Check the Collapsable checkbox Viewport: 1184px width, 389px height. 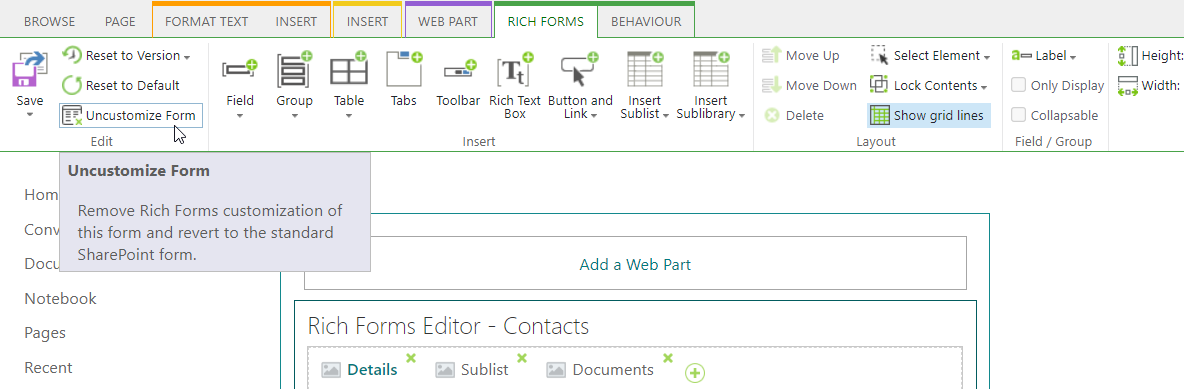(x=1019, y=116)
